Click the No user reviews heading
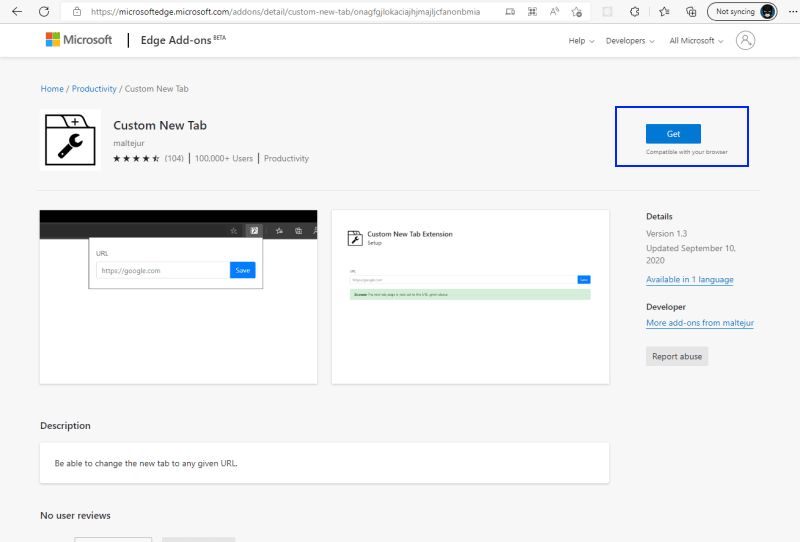Screen dimensions: 800x542 coord(75,515)
